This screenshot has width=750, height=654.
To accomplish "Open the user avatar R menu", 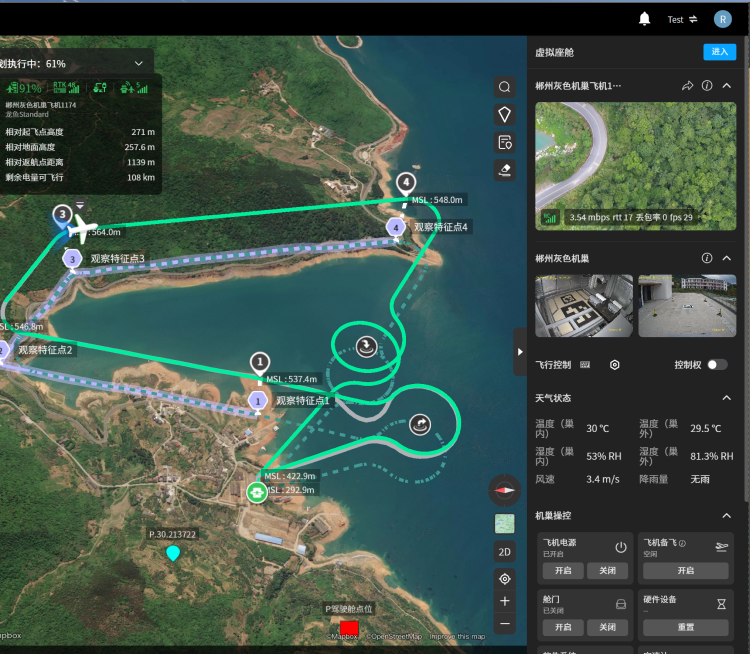I will click(722, 19).
